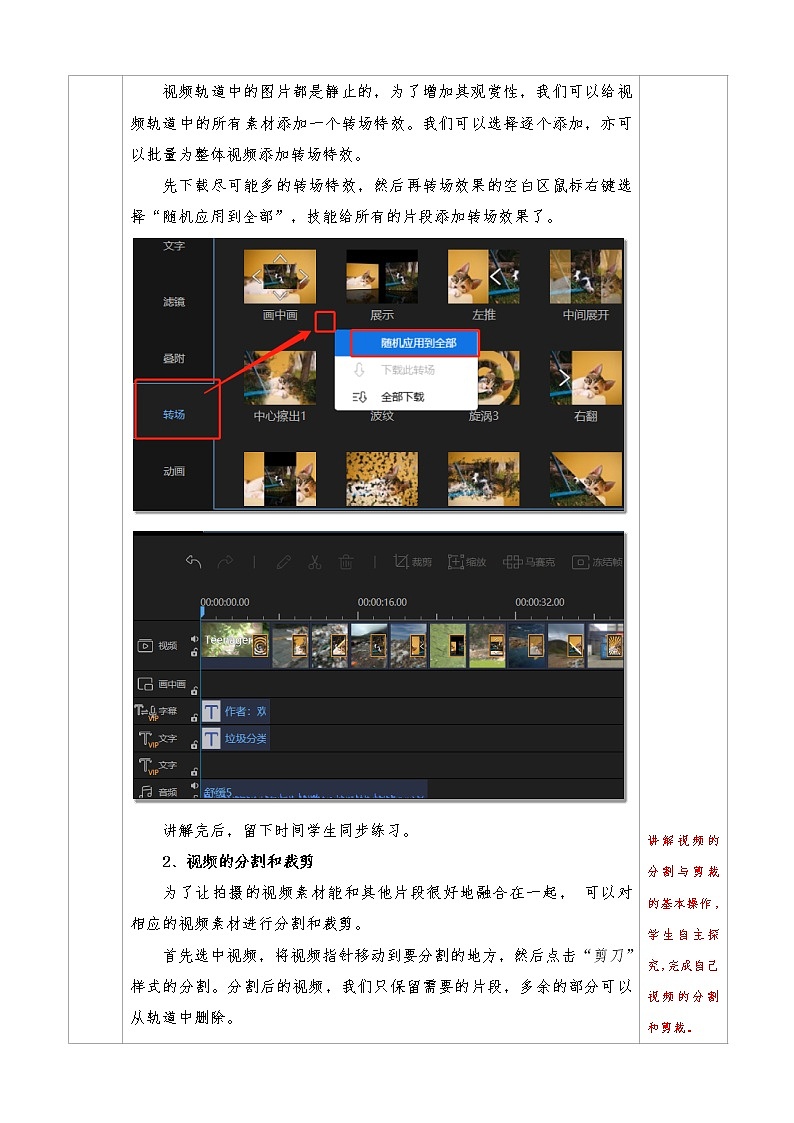Click the 作者 subtitle clip
794x1123 pixels.
tap(236, 711)
